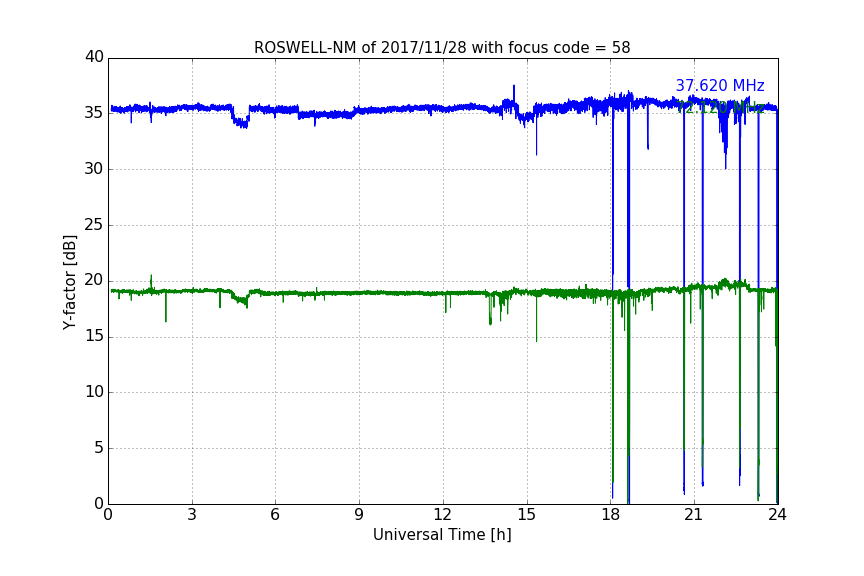This screenshot has width=864, height=576.
Task: Click the x-axis tick label 24
Action: (777, 515)
